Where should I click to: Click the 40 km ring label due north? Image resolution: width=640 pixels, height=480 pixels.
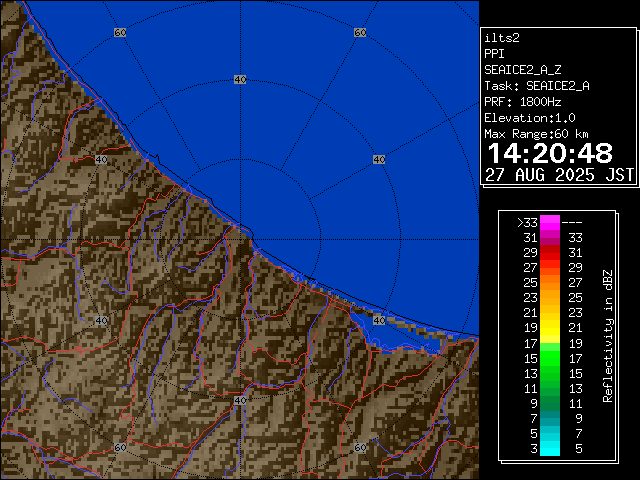point(240,79)
